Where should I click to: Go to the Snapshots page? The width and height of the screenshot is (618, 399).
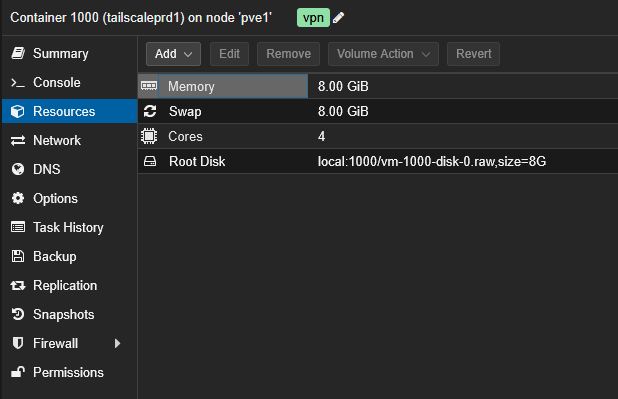pyautogui.click(x=70, y=314)
